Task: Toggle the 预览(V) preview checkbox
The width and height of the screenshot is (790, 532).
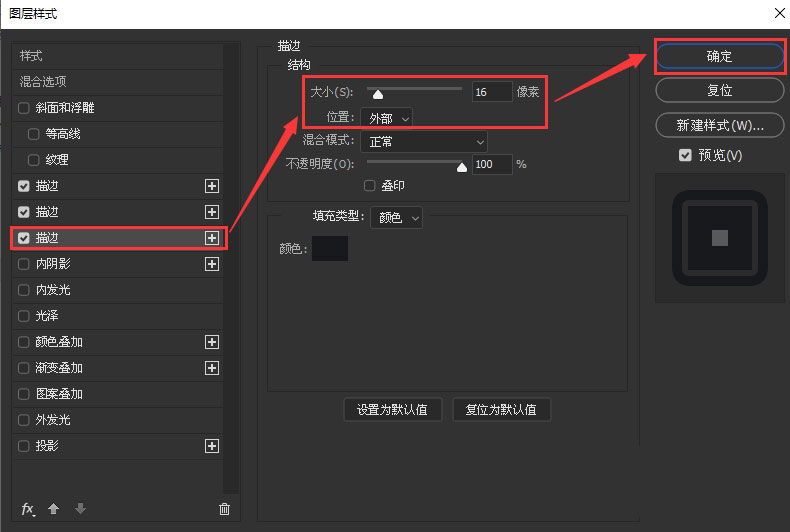Action: [x=685, y=155]
